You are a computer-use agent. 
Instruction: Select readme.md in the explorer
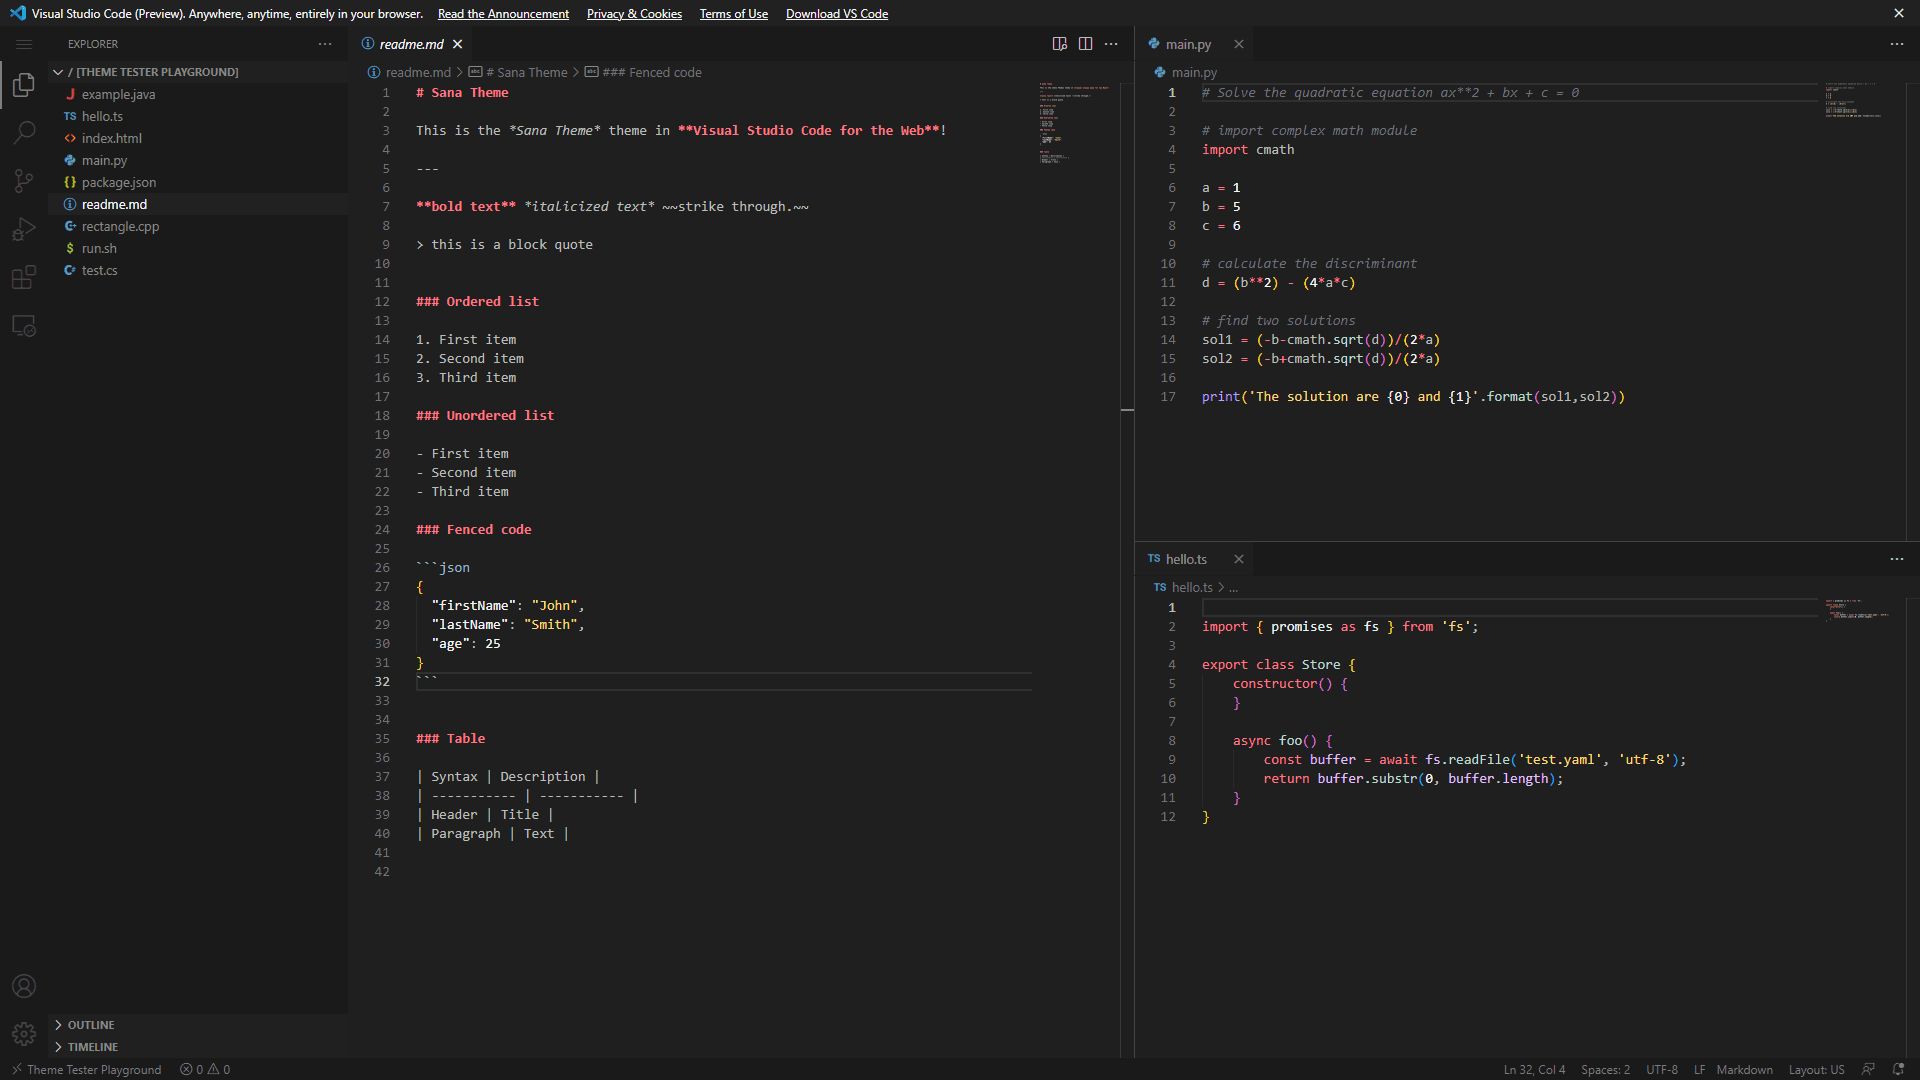[198, 204]
